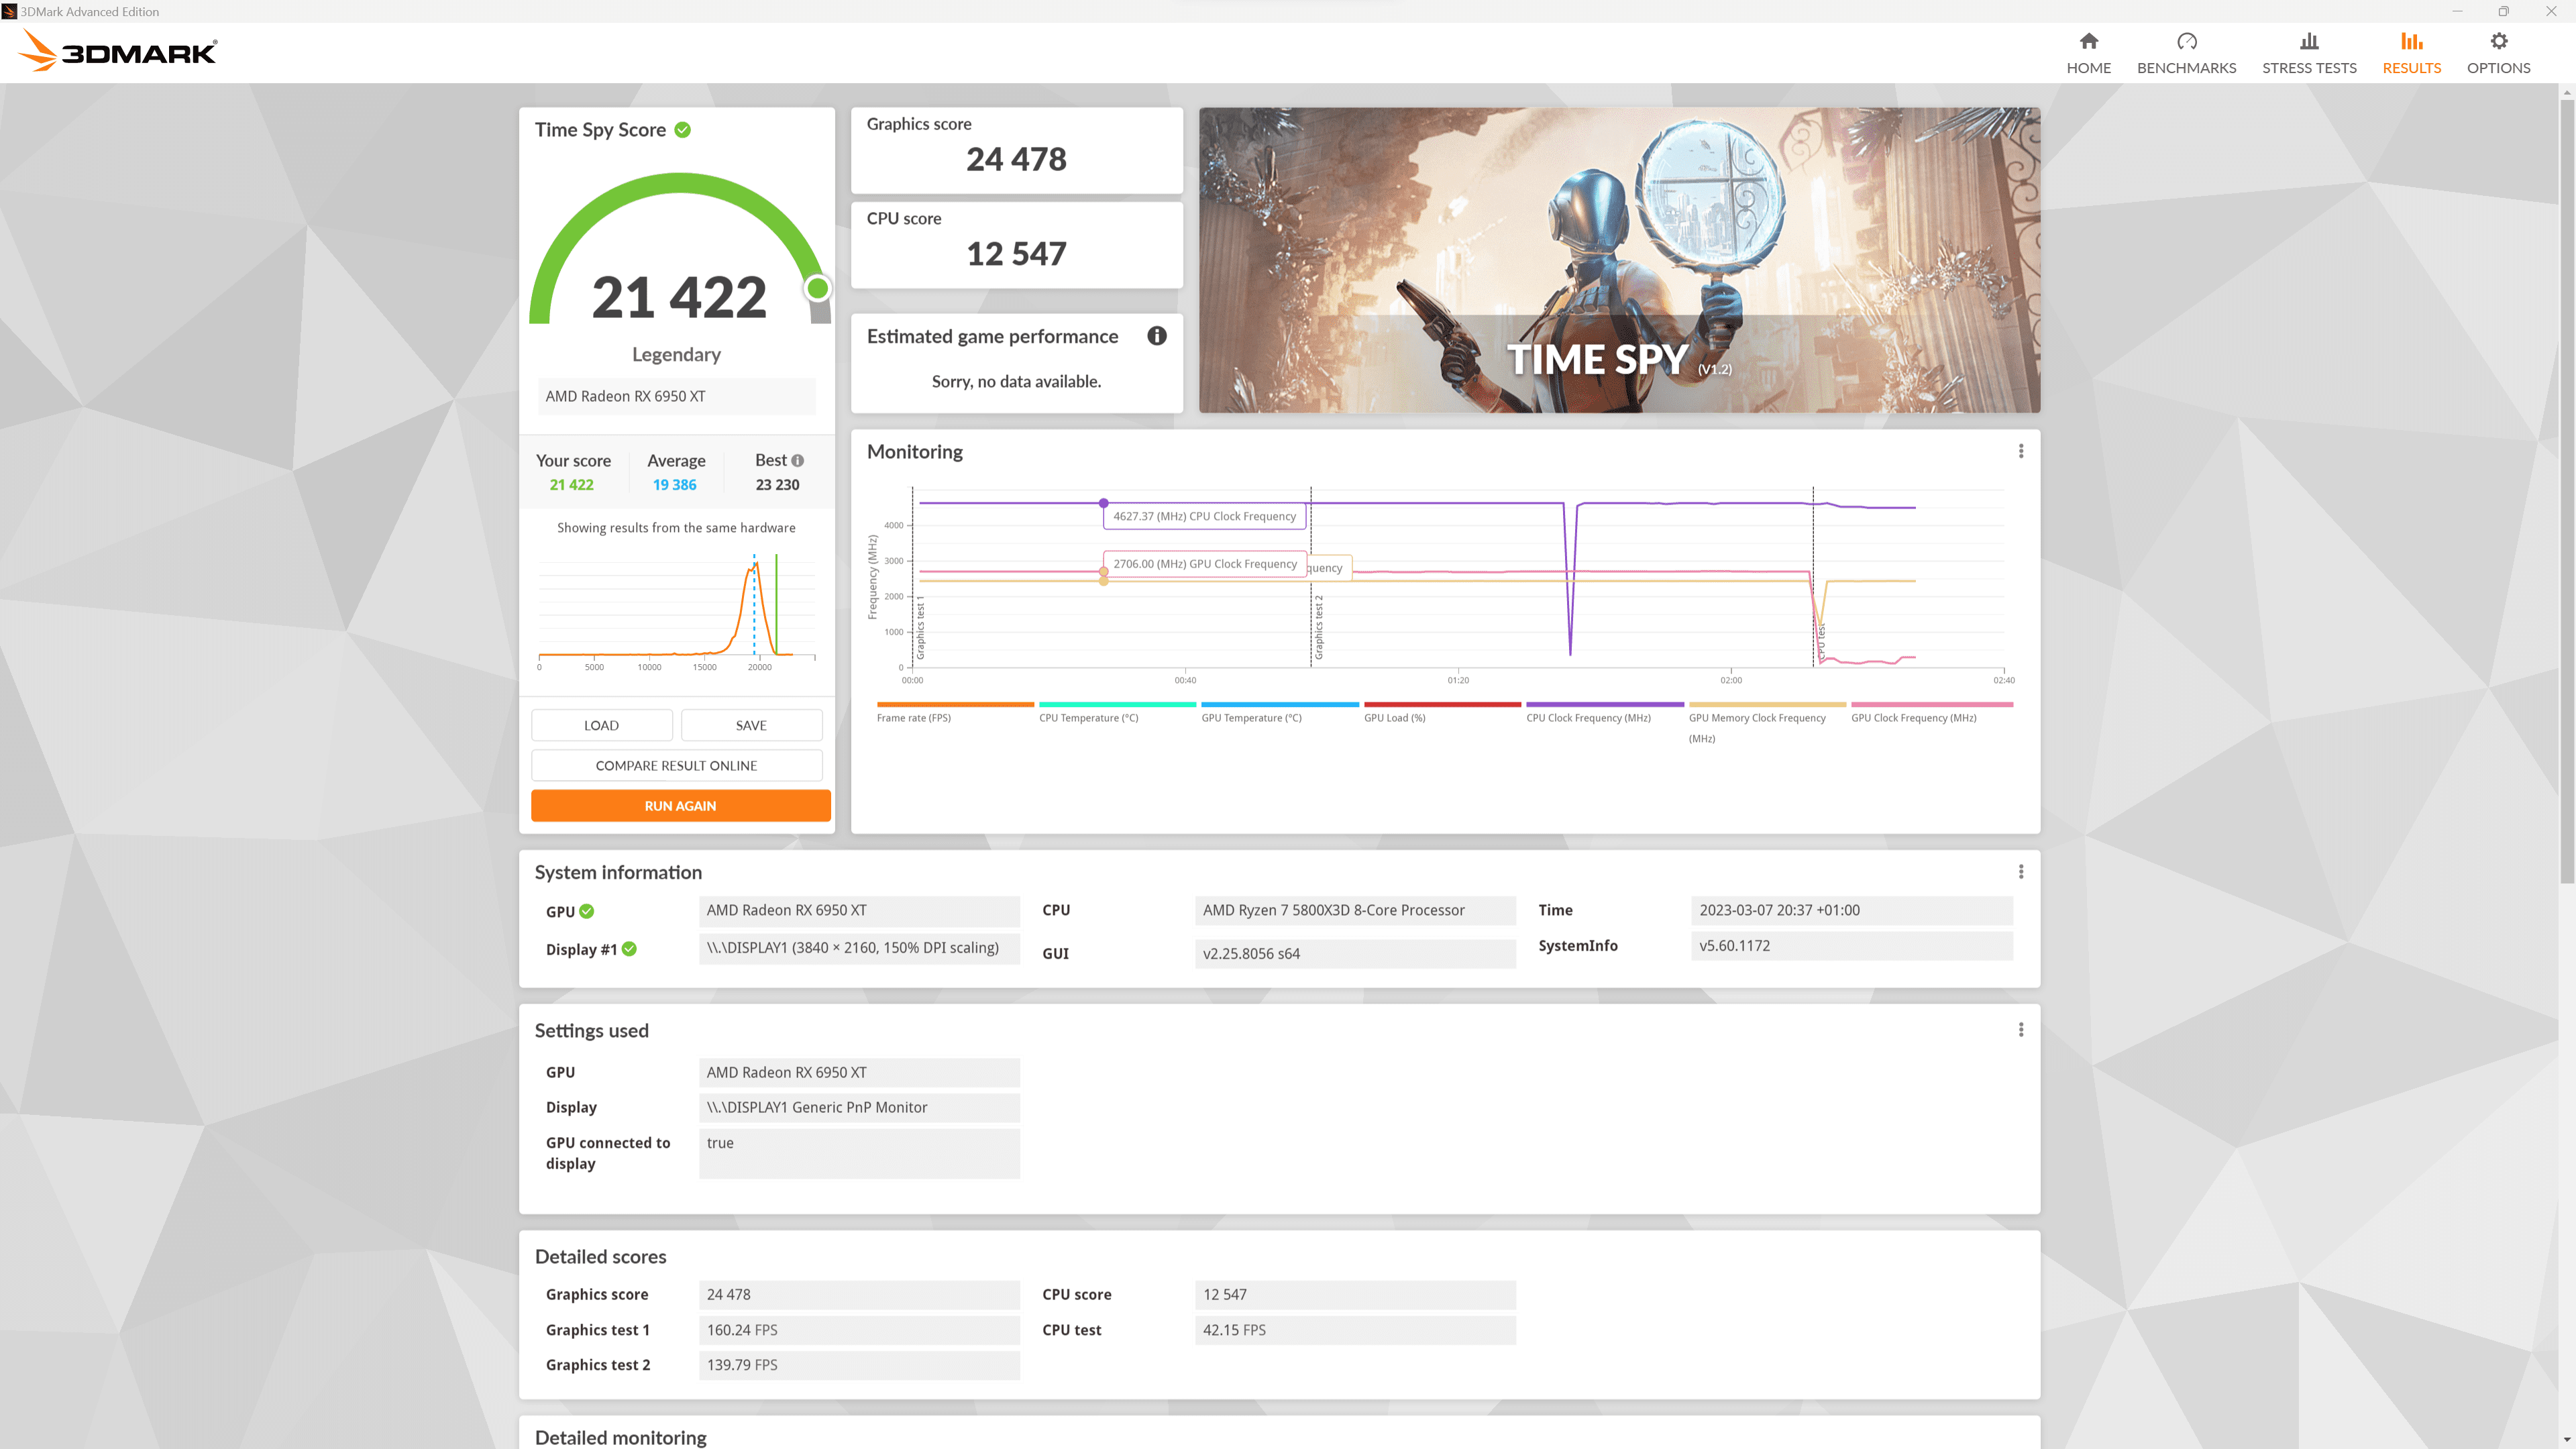Click COMPARE RESULT ONLINE
Viewport: 2576px width, 1449px height.
click(676, 765)
